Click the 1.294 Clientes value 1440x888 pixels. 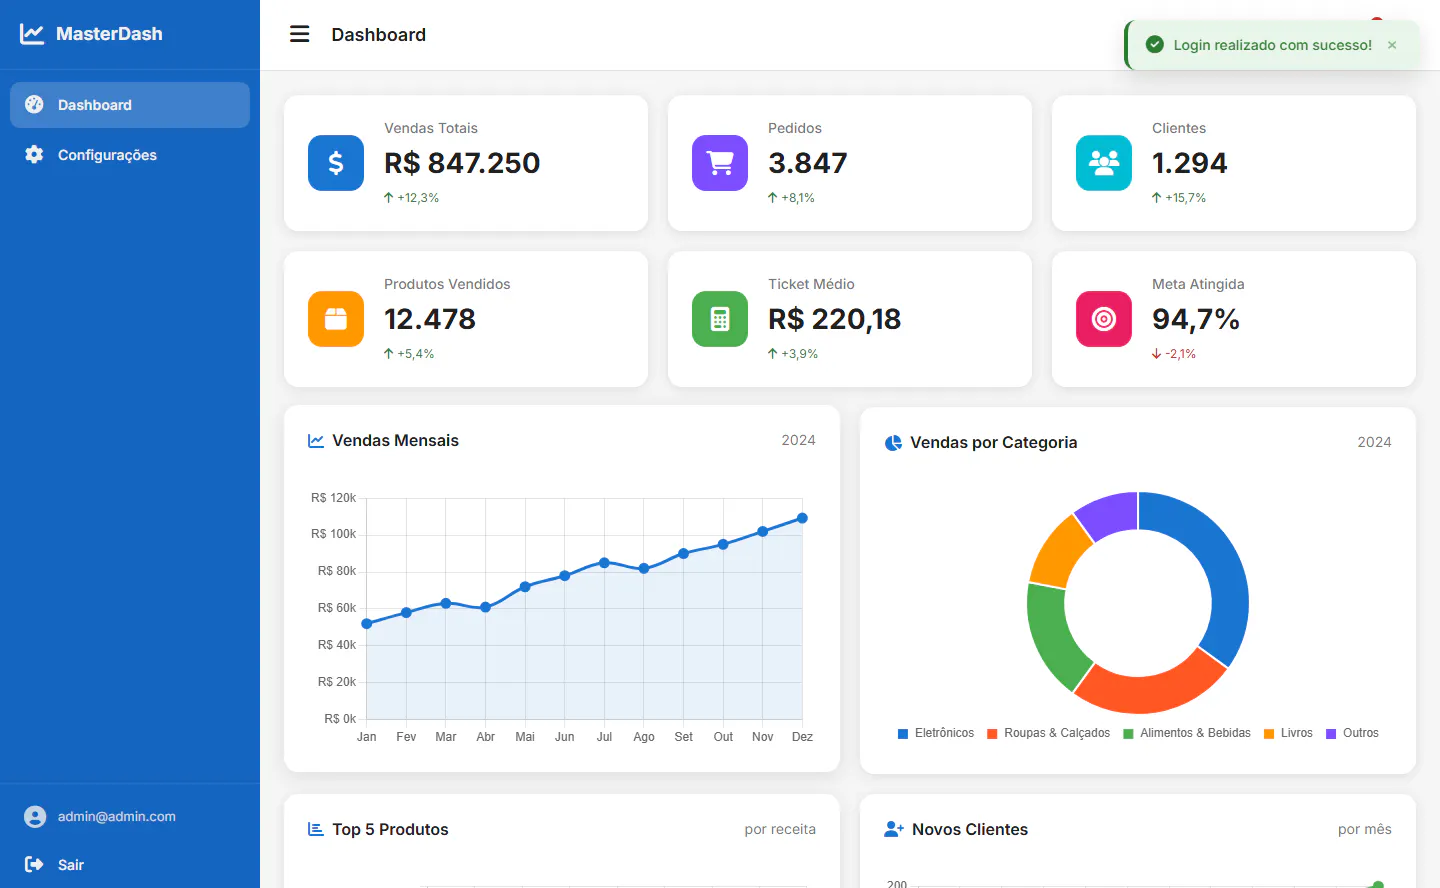click(x=1190, y=163)
